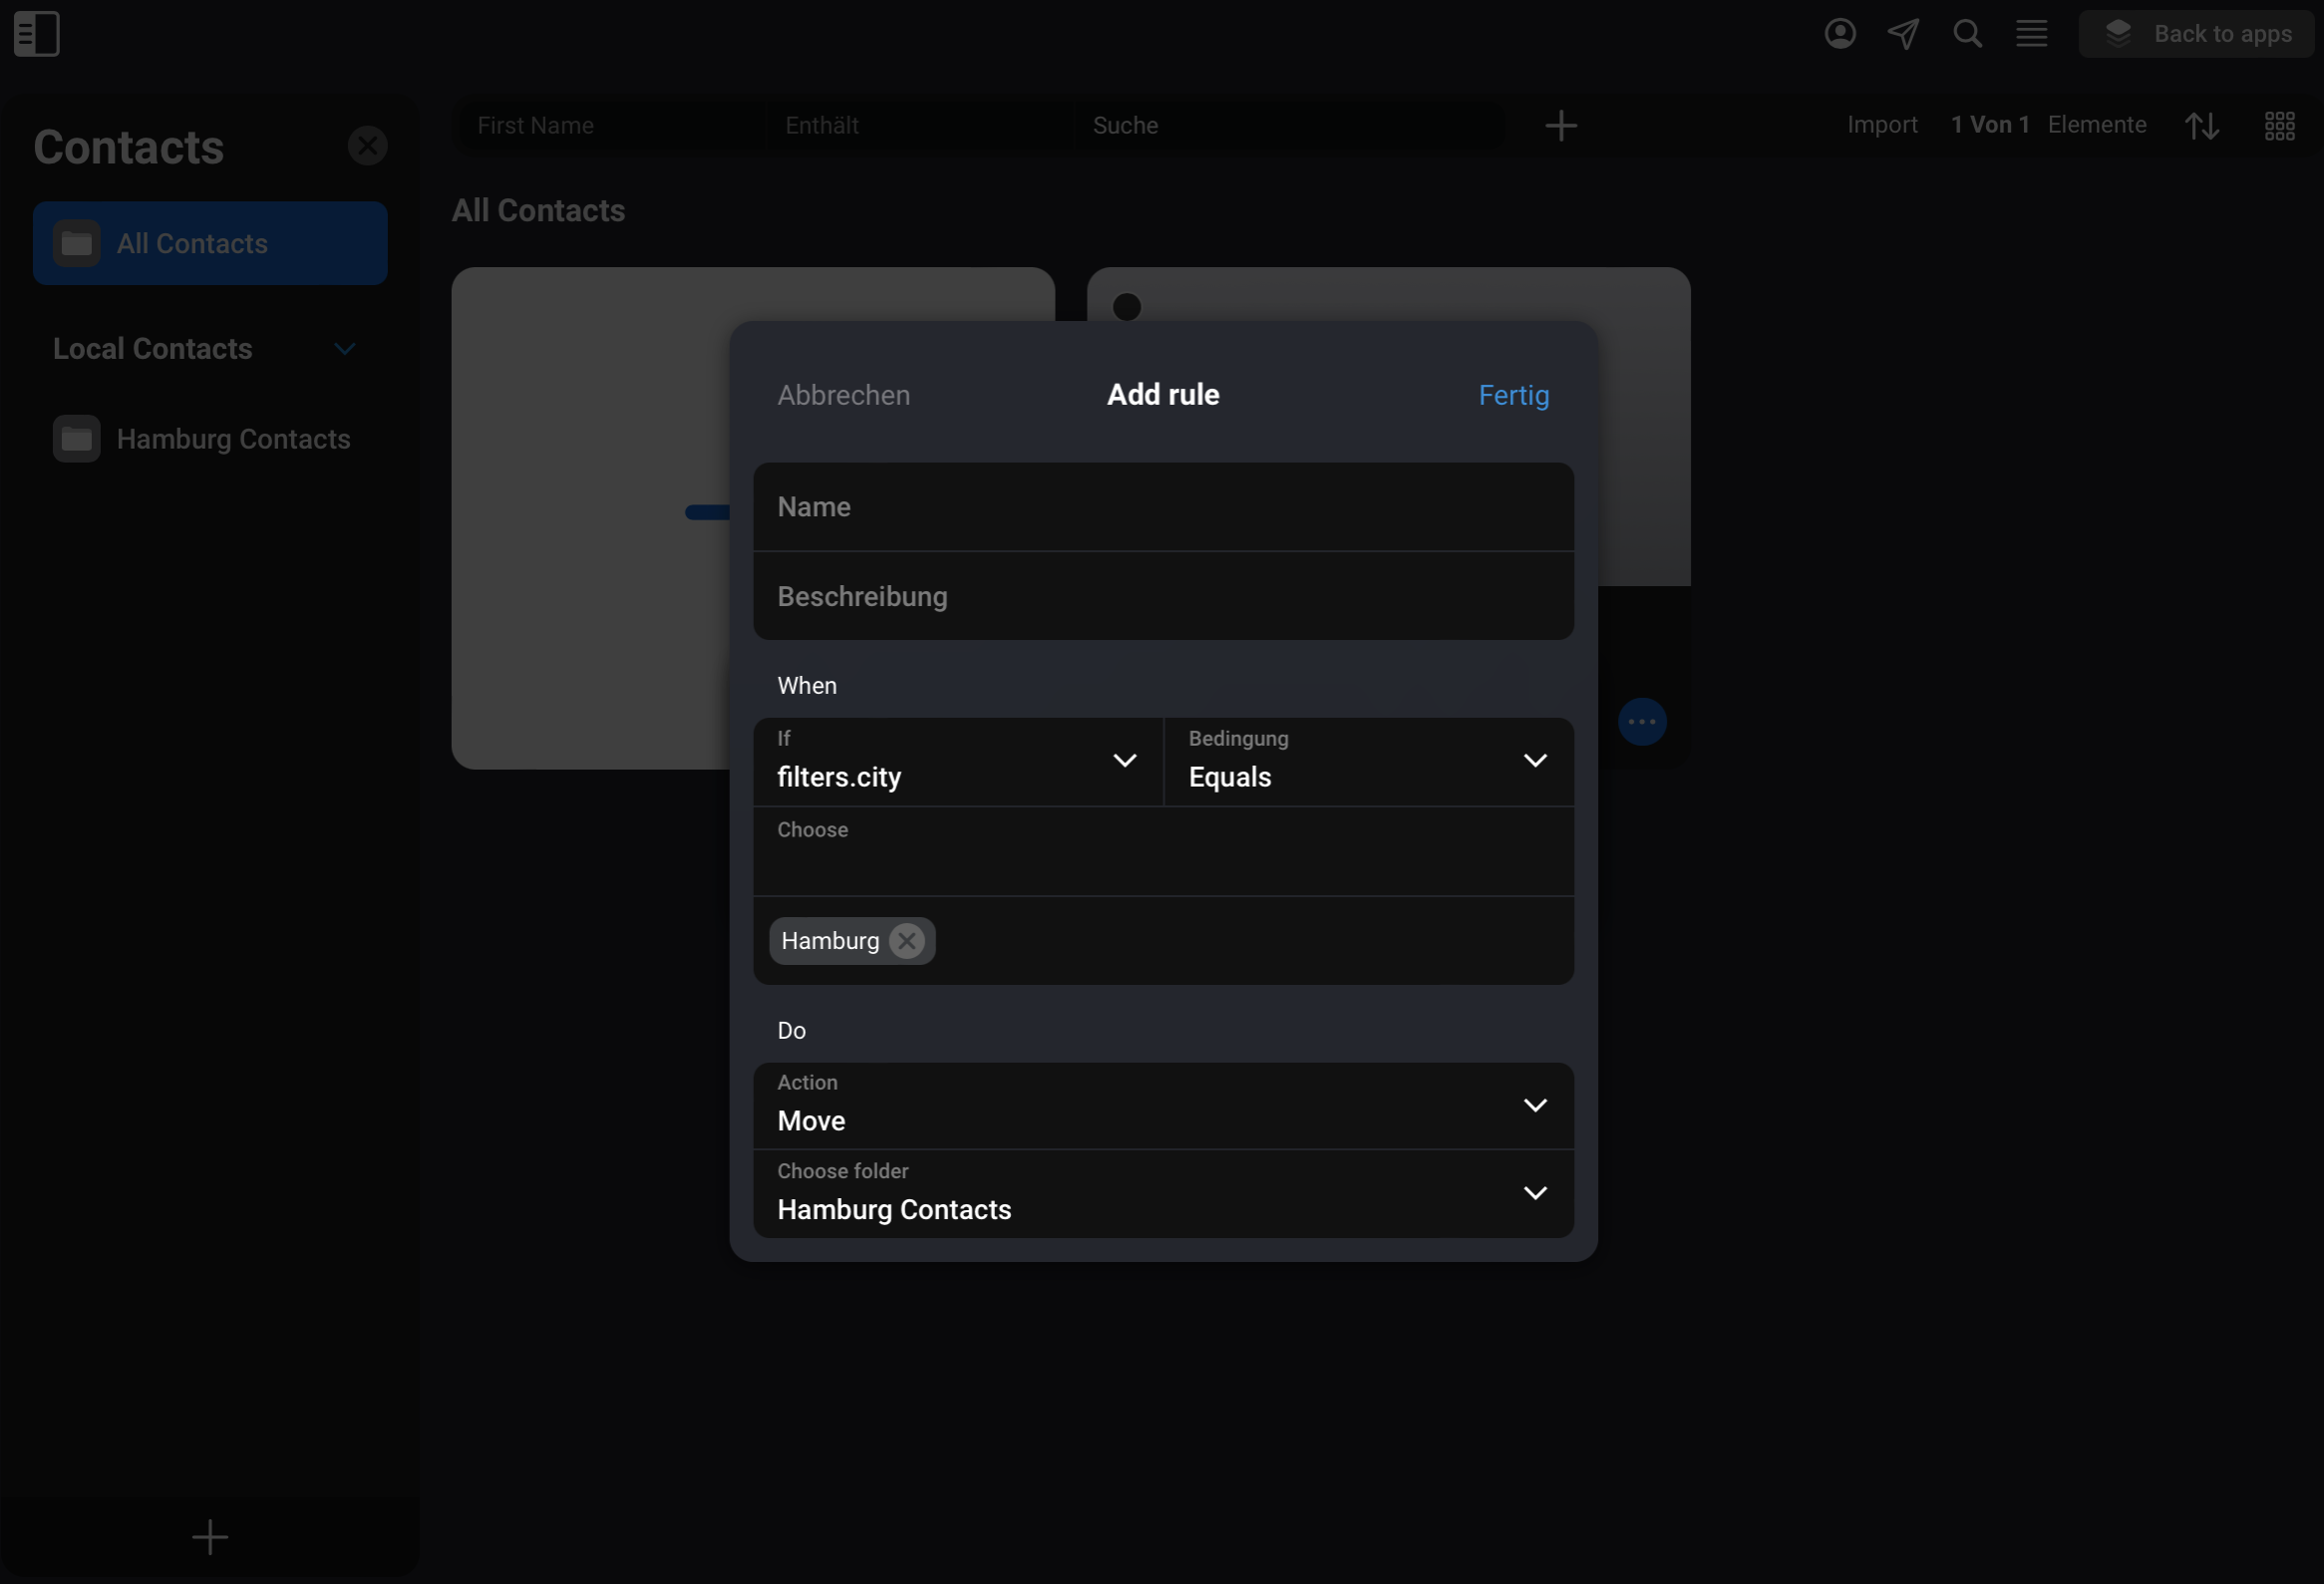Open the If filters.city dropdown

[958, 762]
